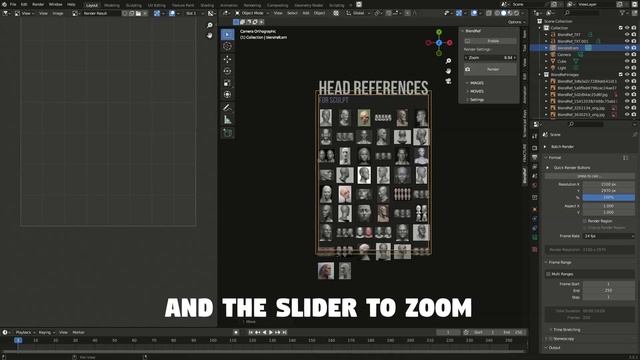Open the viewport Add menu

pyautogui.click(x=306, y=13)
